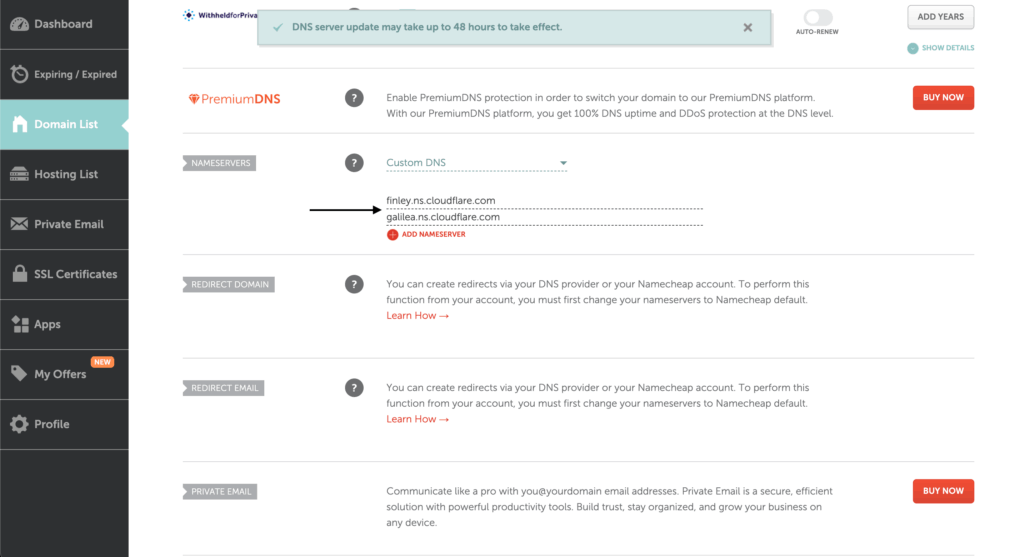Toggle the Auto-Renew switch

pyautogui.click(x=817, y=17)
